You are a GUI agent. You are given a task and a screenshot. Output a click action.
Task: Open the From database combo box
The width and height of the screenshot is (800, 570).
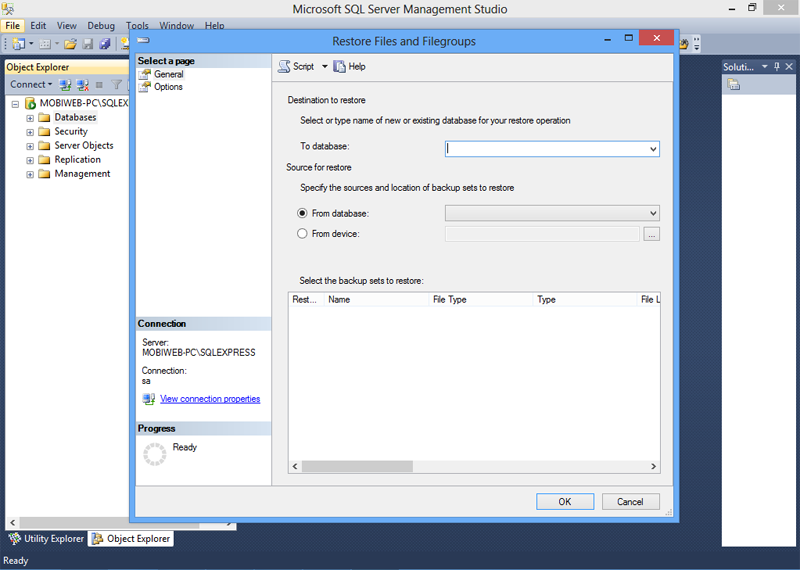(x=552, y=213)
